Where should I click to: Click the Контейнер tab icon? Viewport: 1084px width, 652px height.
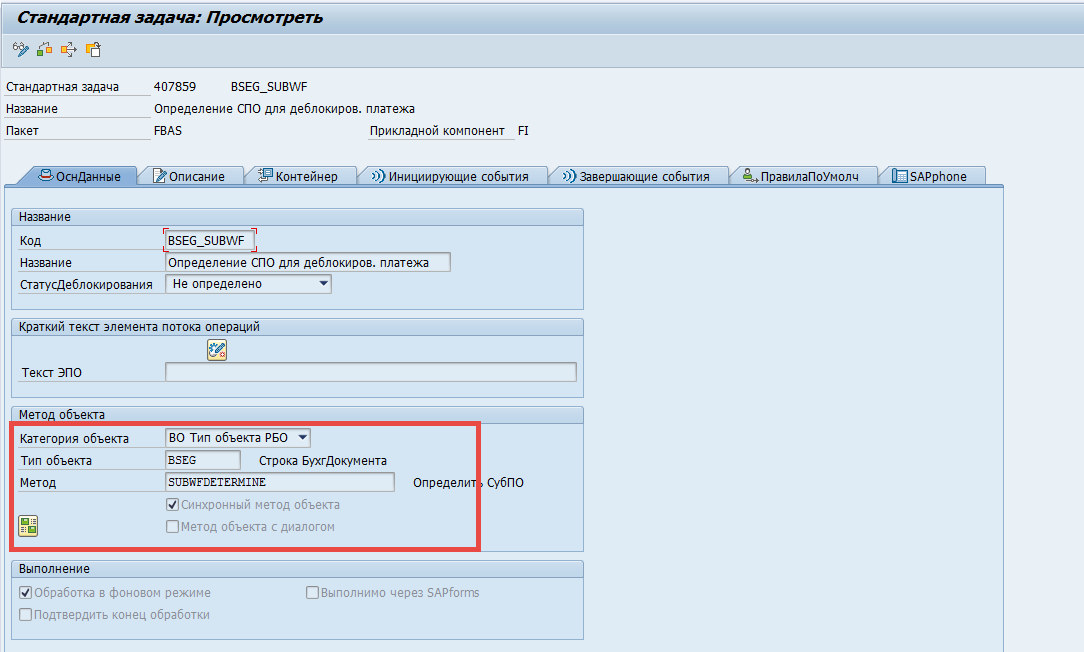tap(267, 174)
